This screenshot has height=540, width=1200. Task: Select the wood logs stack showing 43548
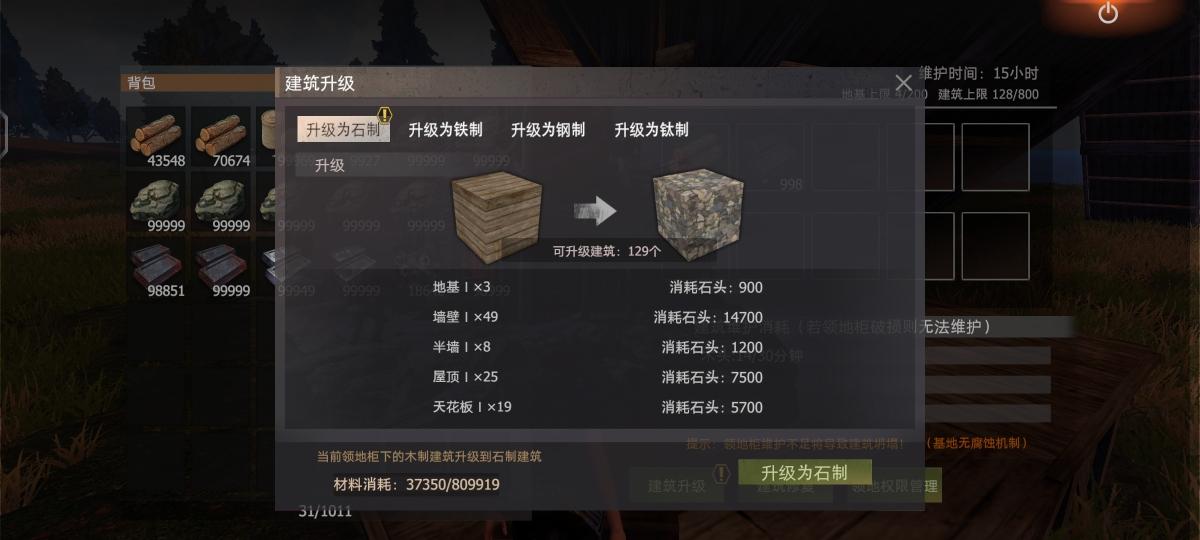coord(157,138)
